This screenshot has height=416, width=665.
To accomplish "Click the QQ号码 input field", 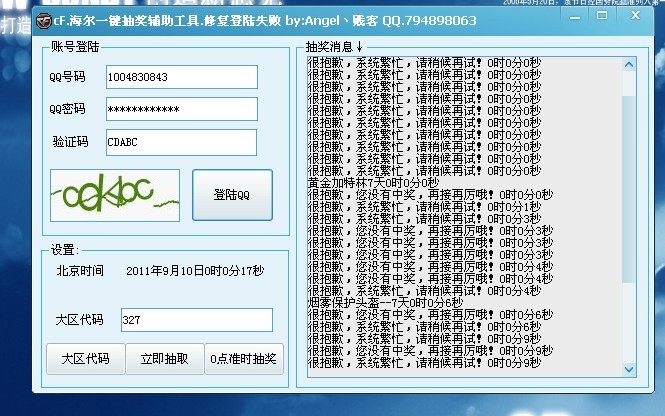I will (x=182, y=77).
